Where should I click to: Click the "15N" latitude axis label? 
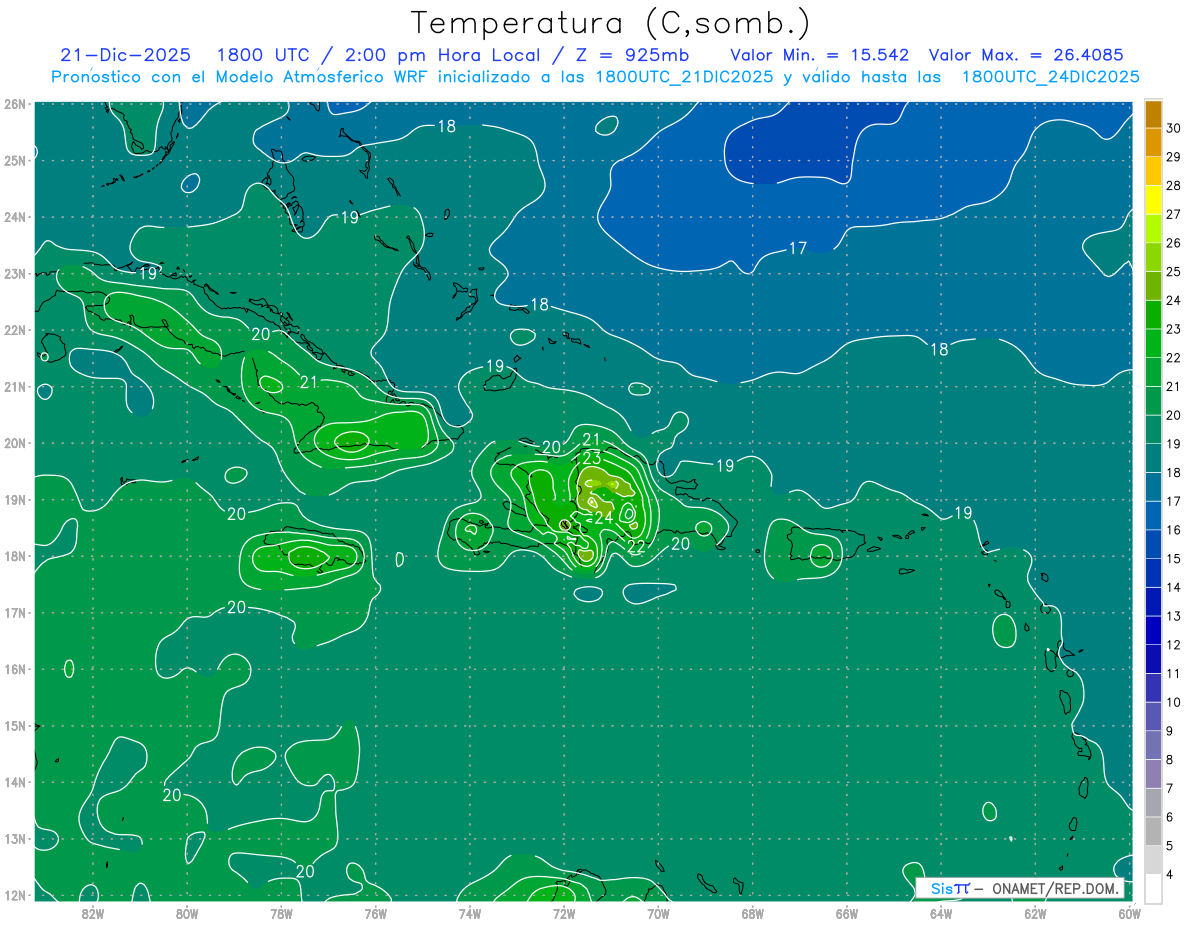click(14, 725)
